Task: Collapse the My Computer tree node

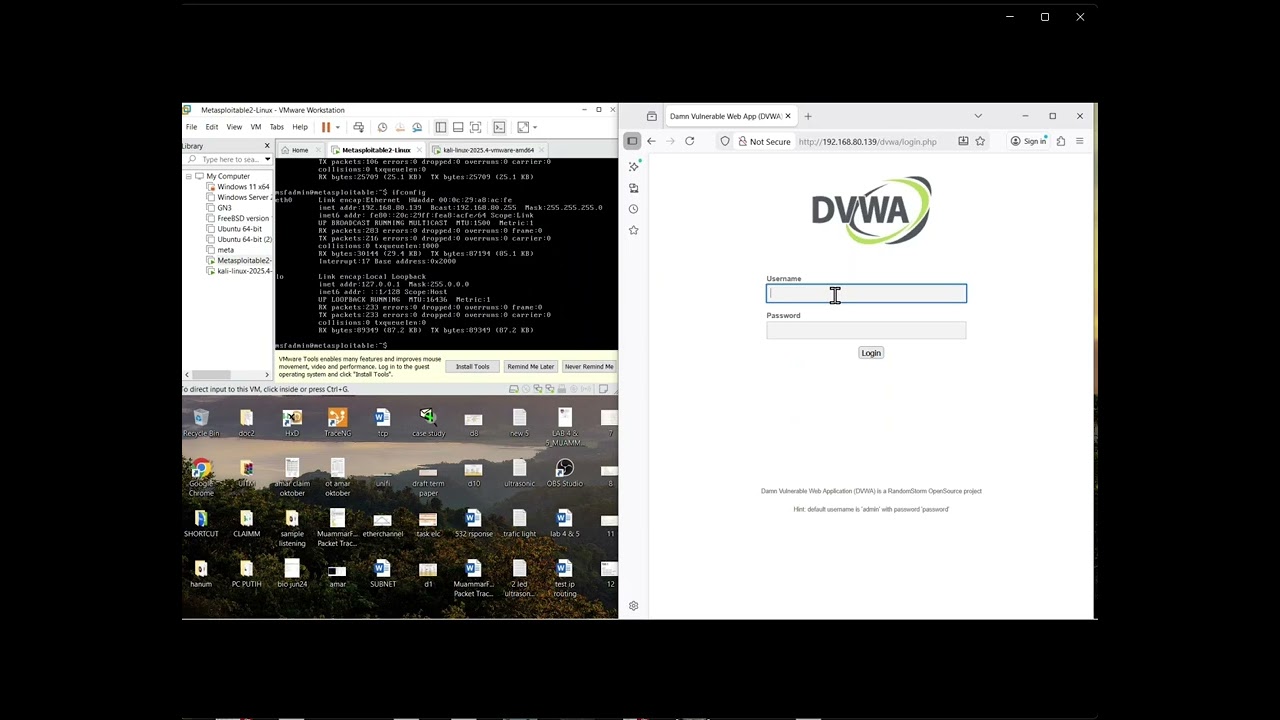Action: pyautogui.click(x=188, y=176)
